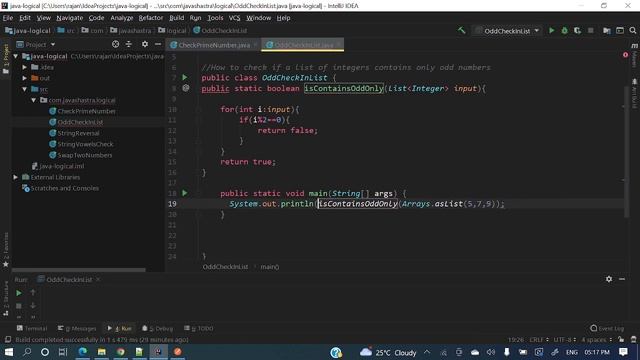Open Microsoft Edge from the taskbar

83,352
